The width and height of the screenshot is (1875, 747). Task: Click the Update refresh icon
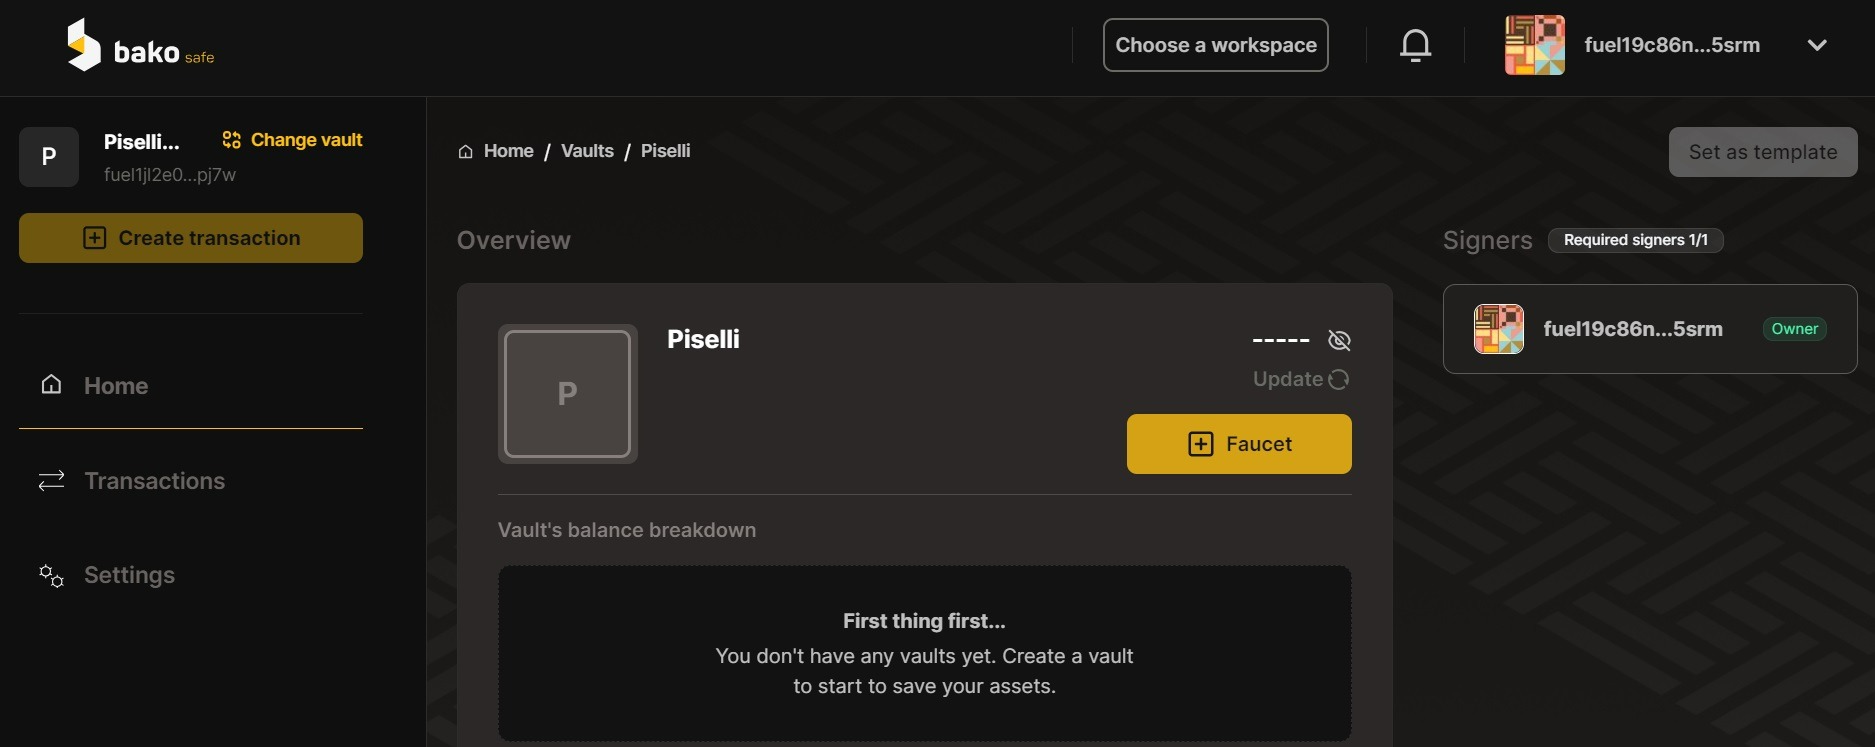1339,379
